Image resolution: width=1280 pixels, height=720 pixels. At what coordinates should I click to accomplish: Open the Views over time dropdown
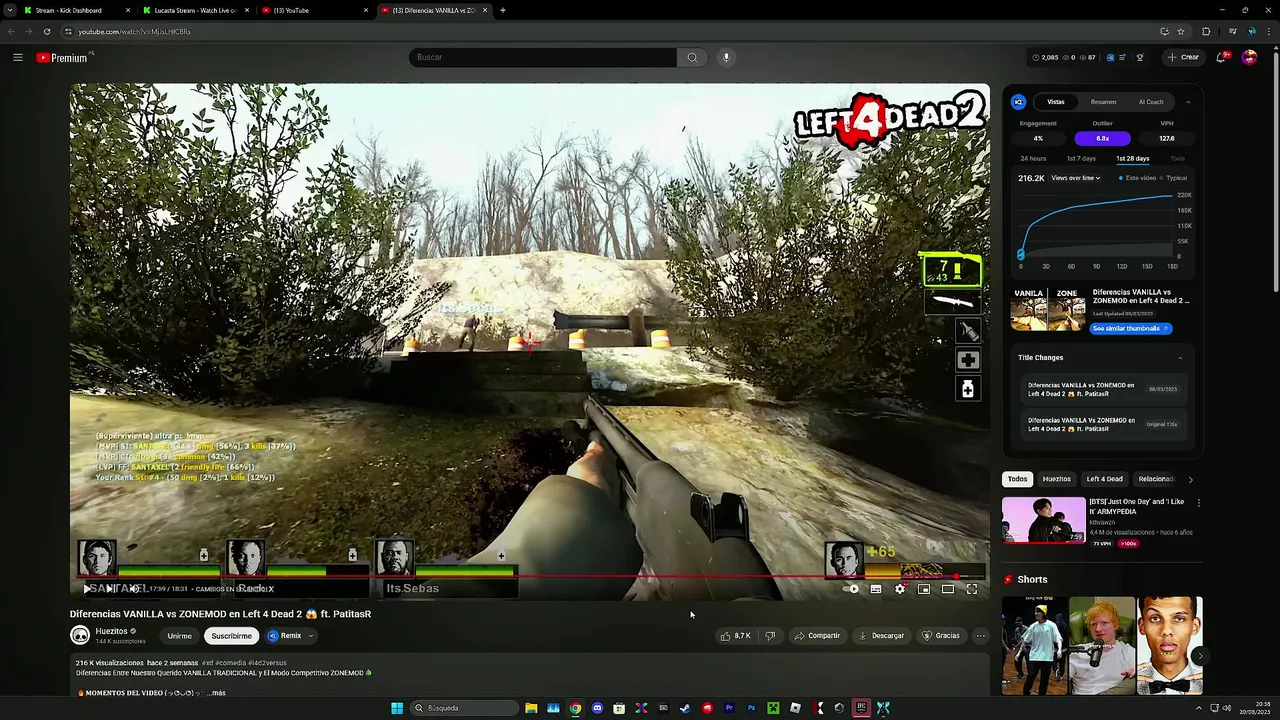tap(1076, 178)
